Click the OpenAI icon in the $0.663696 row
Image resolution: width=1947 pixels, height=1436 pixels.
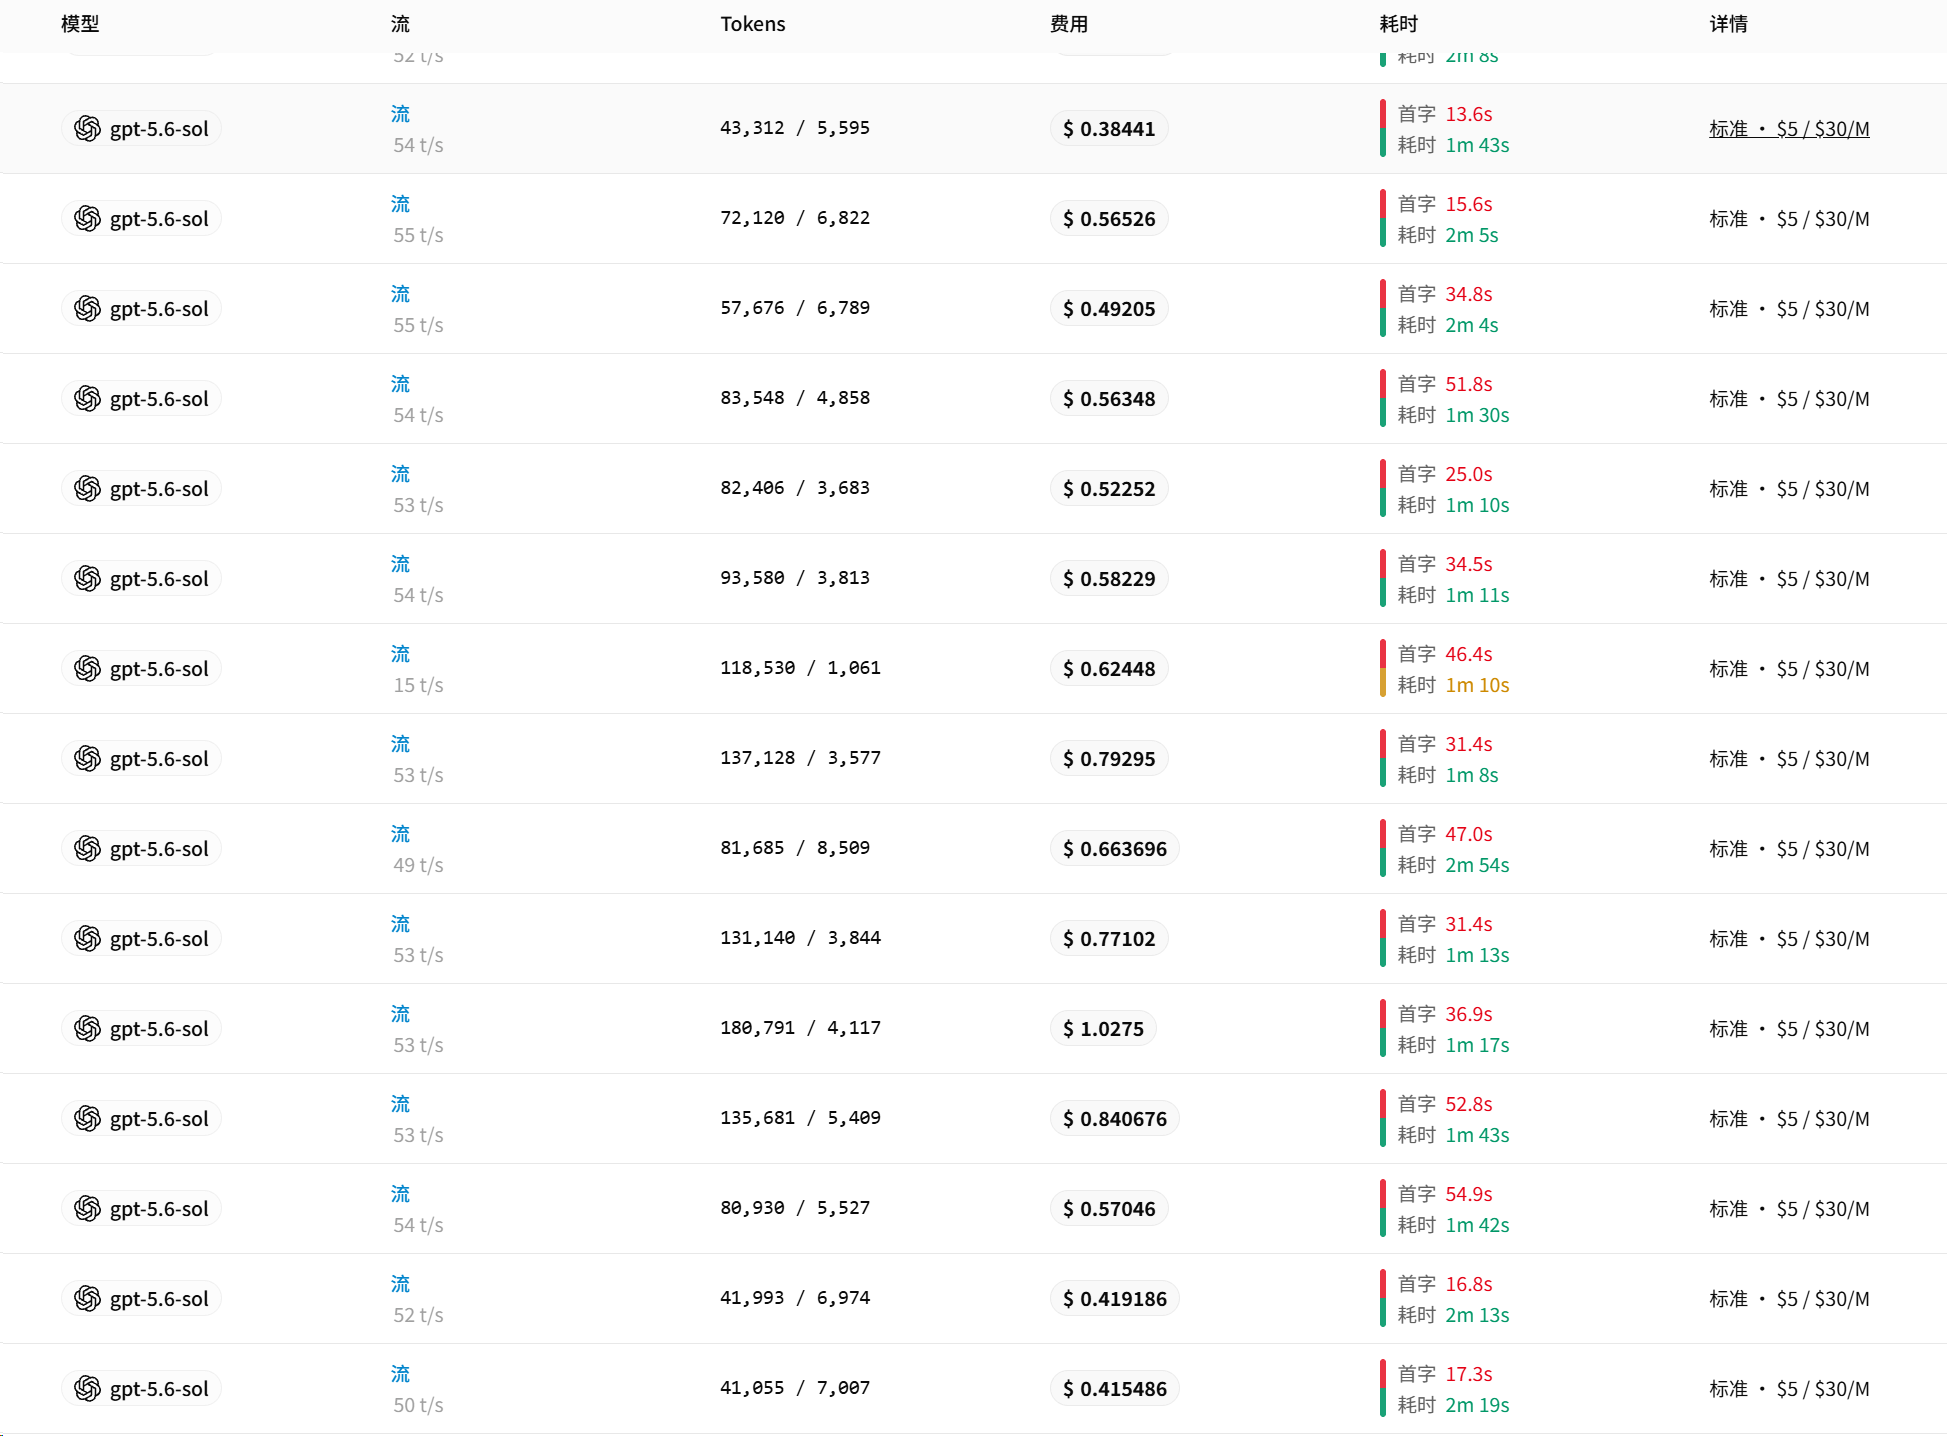coord(88,848)
